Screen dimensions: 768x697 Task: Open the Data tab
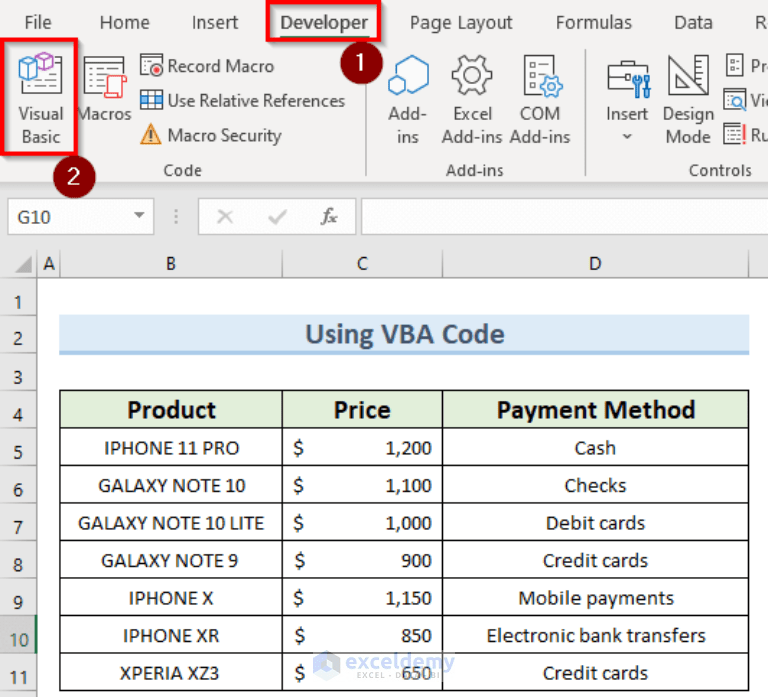[693, 23]
